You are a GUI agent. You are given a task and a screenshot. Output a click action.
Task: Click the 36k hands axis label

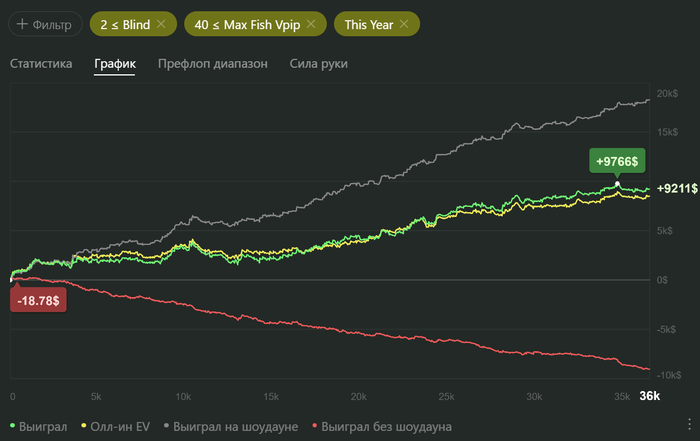click(649, 396)
